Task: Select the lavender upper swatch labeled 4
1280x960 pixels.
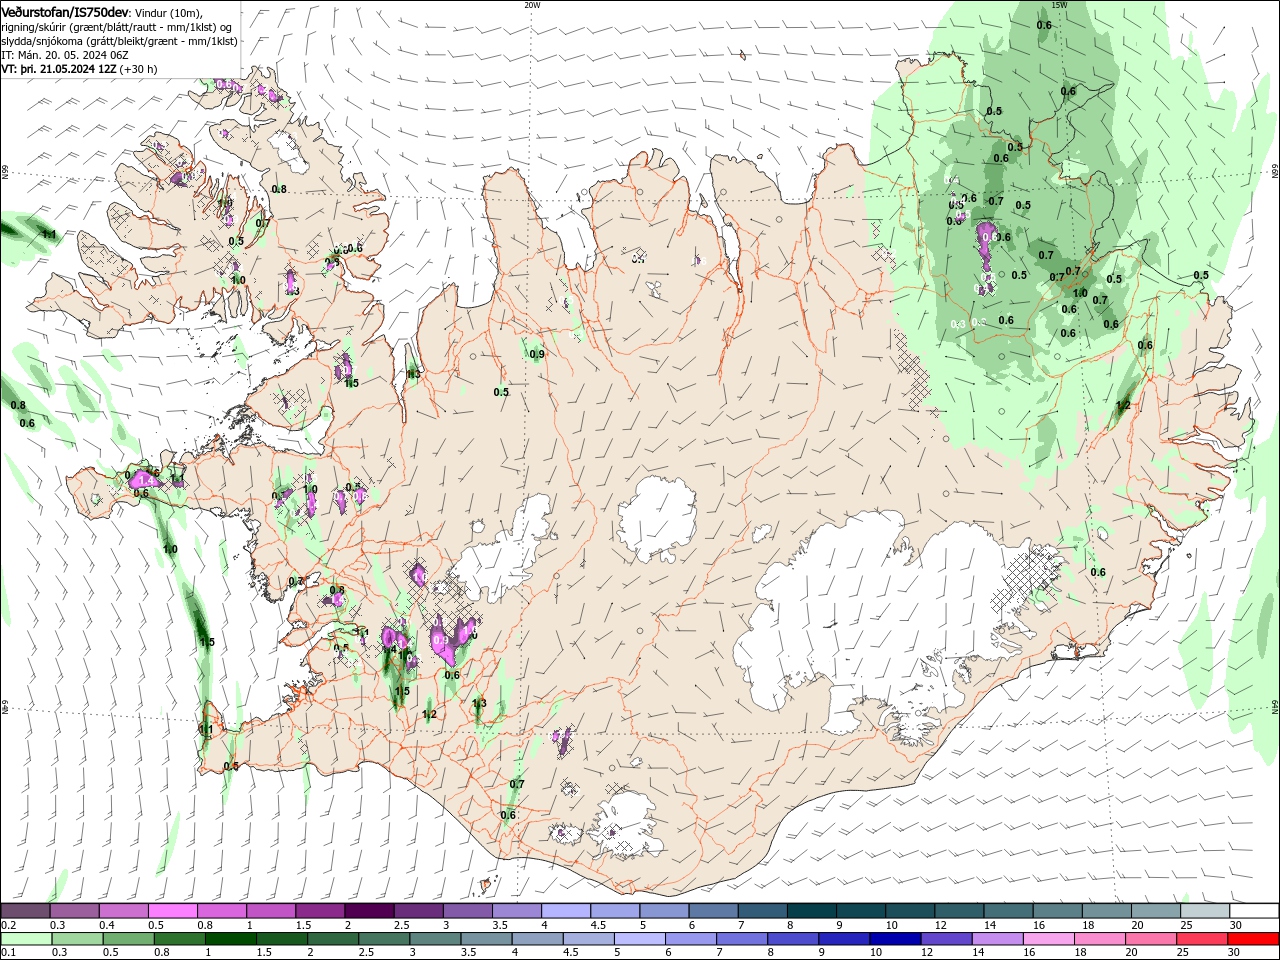Action: tap(565, 911)
